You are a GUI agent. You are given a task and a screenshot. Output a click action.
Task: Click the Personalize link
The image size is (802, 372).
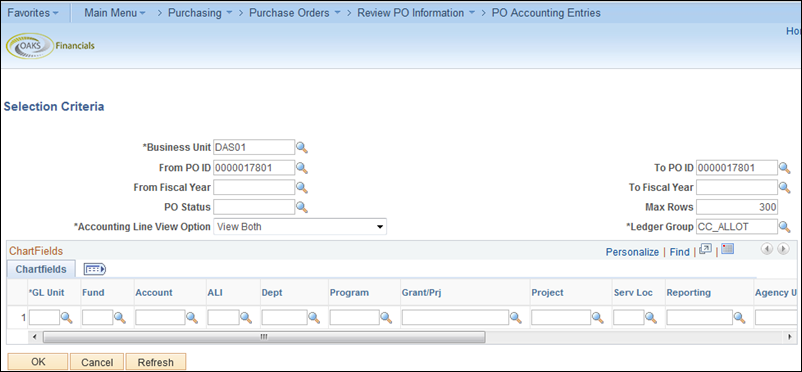632,252
